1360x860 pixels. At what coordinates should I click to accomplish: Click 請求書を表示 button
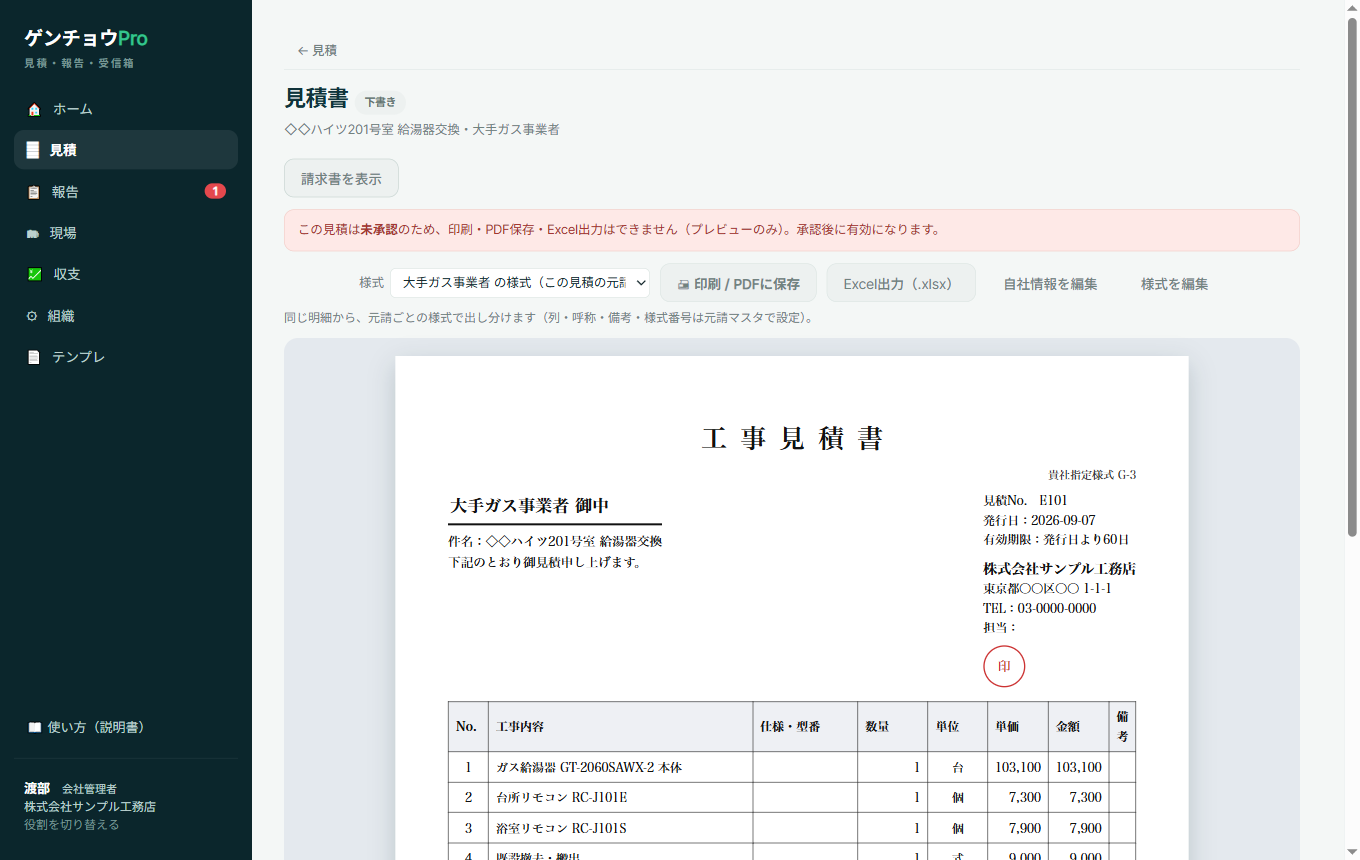click(x=341, y=179)
